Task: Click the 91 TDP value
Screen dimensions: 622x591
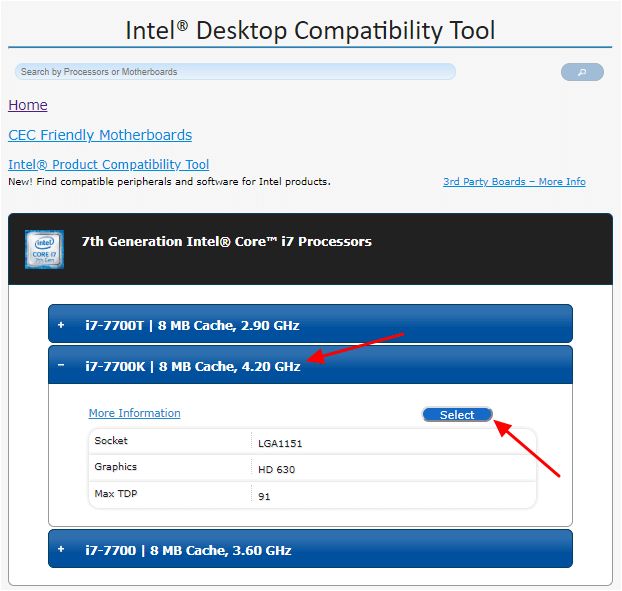Action: pyautogui.click(x=264, y=497)
